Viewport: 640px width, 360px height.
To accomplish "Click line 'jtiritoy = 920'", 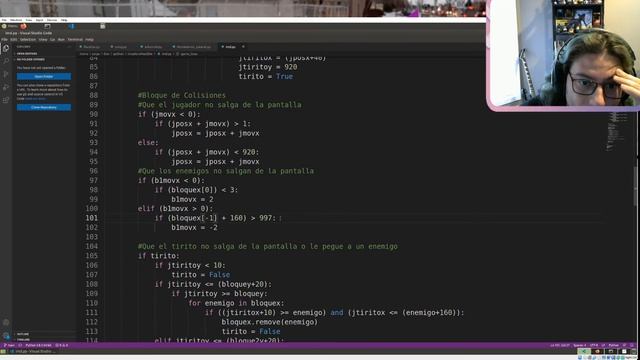I will 268,67.
